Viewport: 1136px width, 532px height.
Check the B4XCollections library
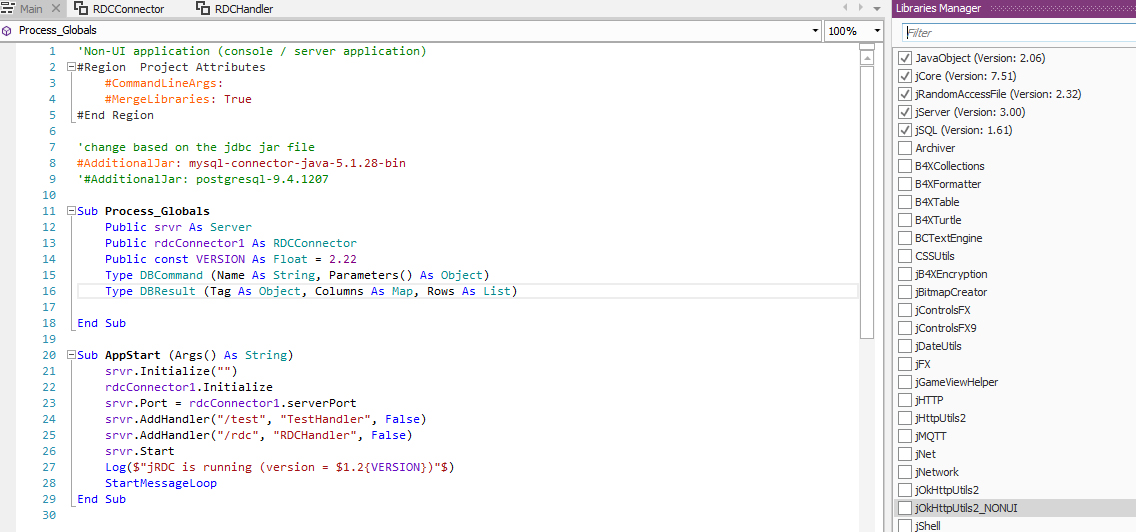pyautogui.click(x=904, y=166)
